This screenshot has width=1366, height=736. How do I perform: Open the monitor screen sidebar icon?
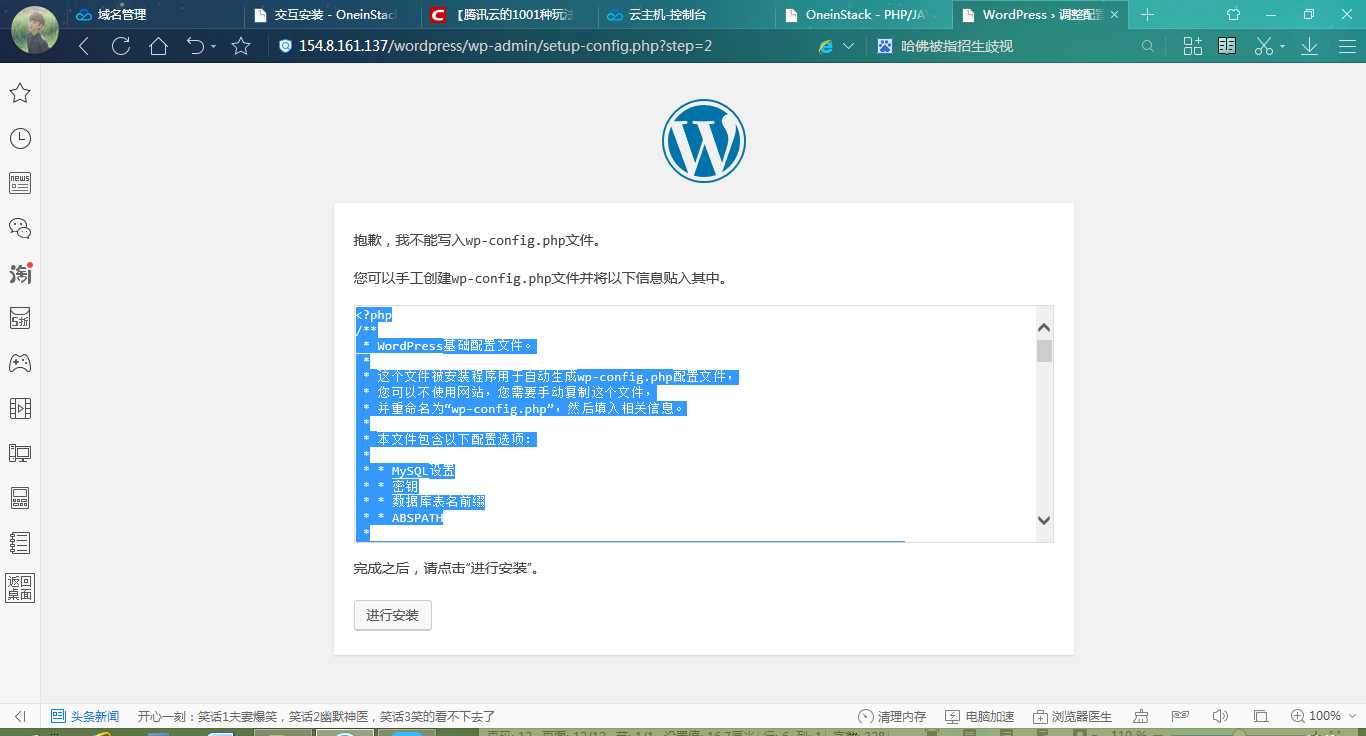[19, 453]
